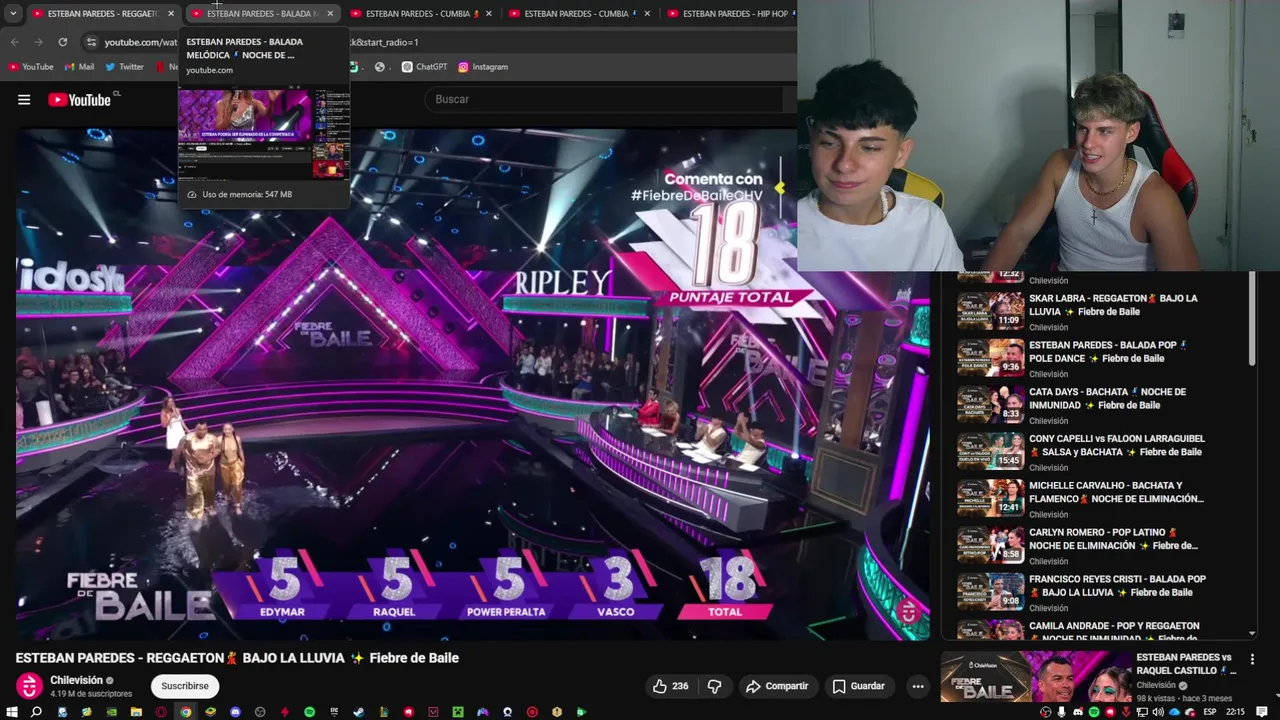The width and height of the screenshot is (1280, 720).
Task: Click the ESP language indicator in the taskbar
Action: point(1210,712)
